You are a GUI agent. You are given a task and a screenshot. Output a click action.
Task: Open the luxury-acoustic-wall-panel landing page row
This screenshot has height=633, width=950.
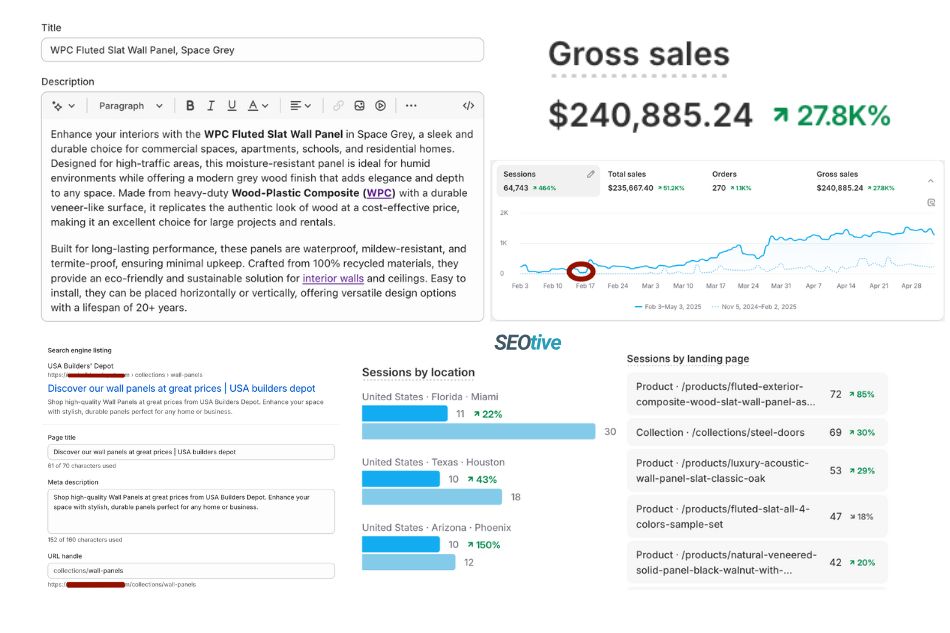757,471
